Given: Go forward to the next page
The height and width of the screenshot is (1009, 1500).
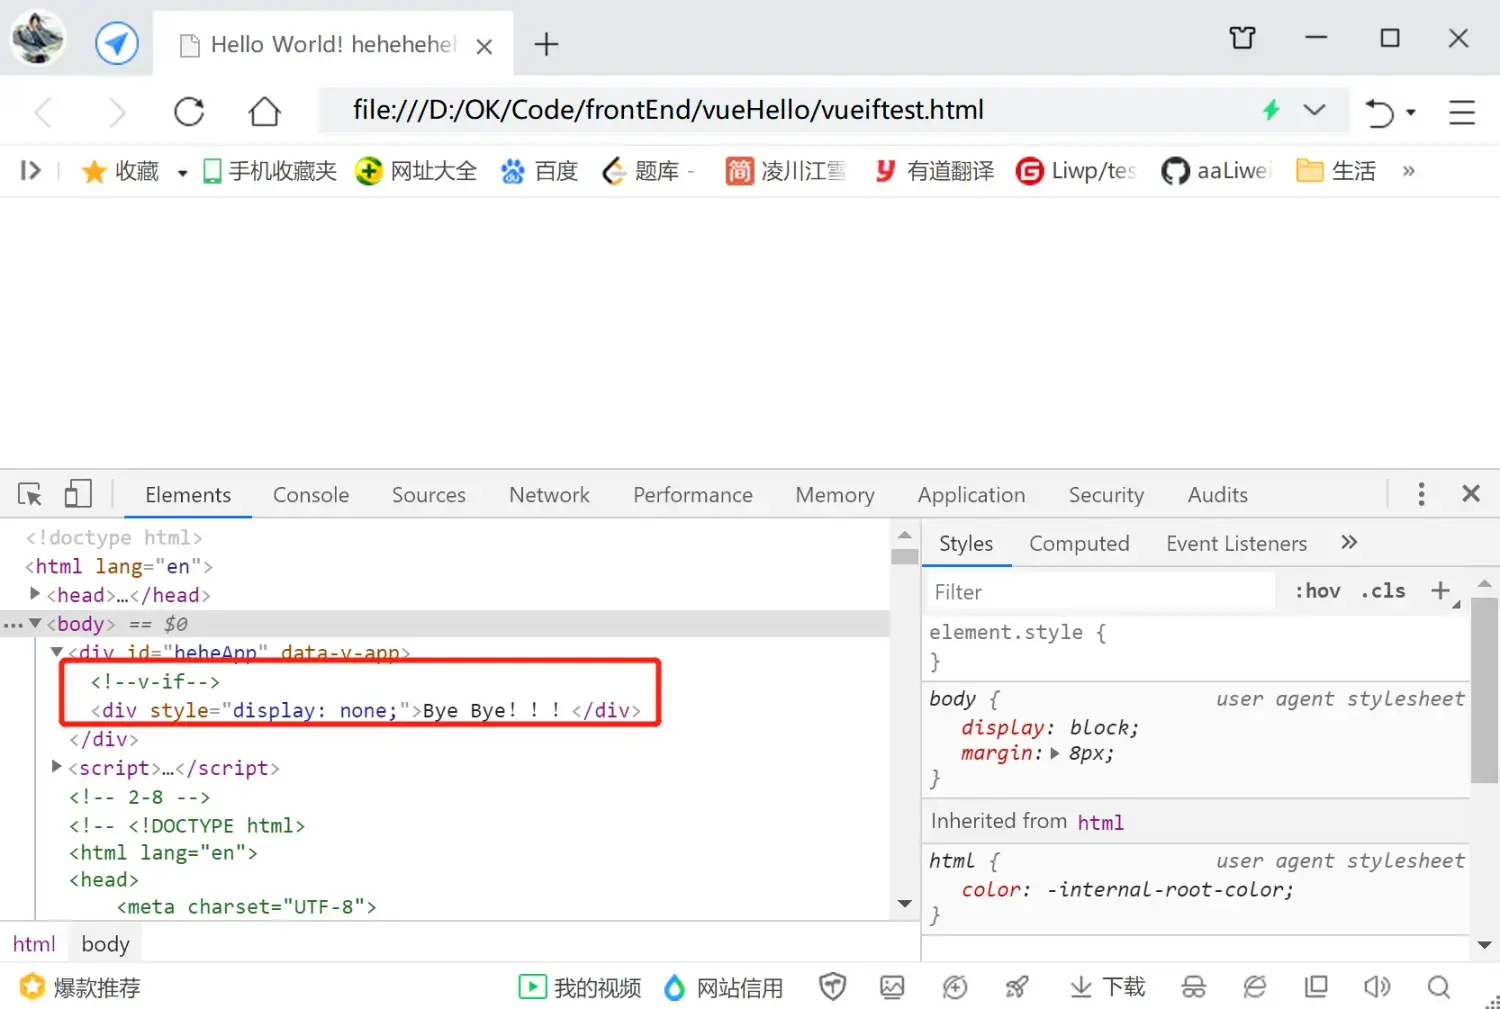Looking at the screenshot, I should pyautogui.click(x=117, y=111).
